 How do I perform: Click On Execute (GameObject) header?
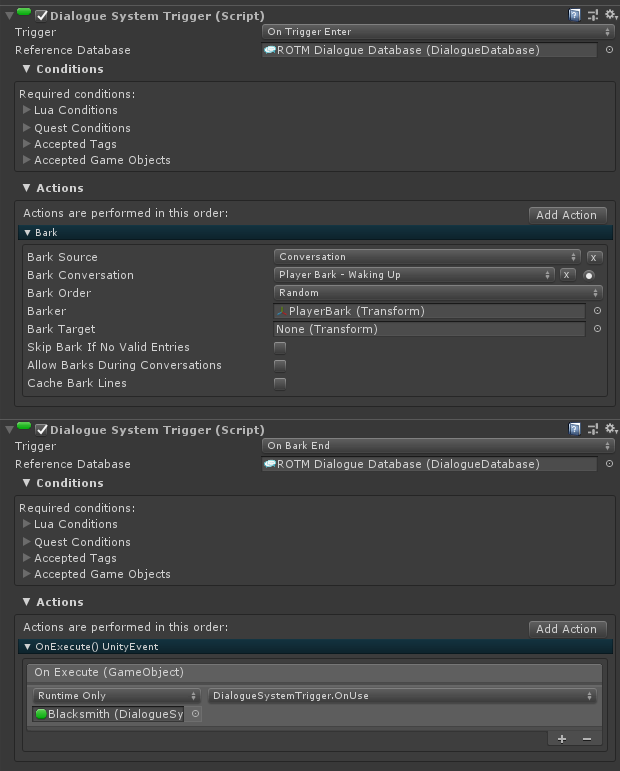[315, 673]
